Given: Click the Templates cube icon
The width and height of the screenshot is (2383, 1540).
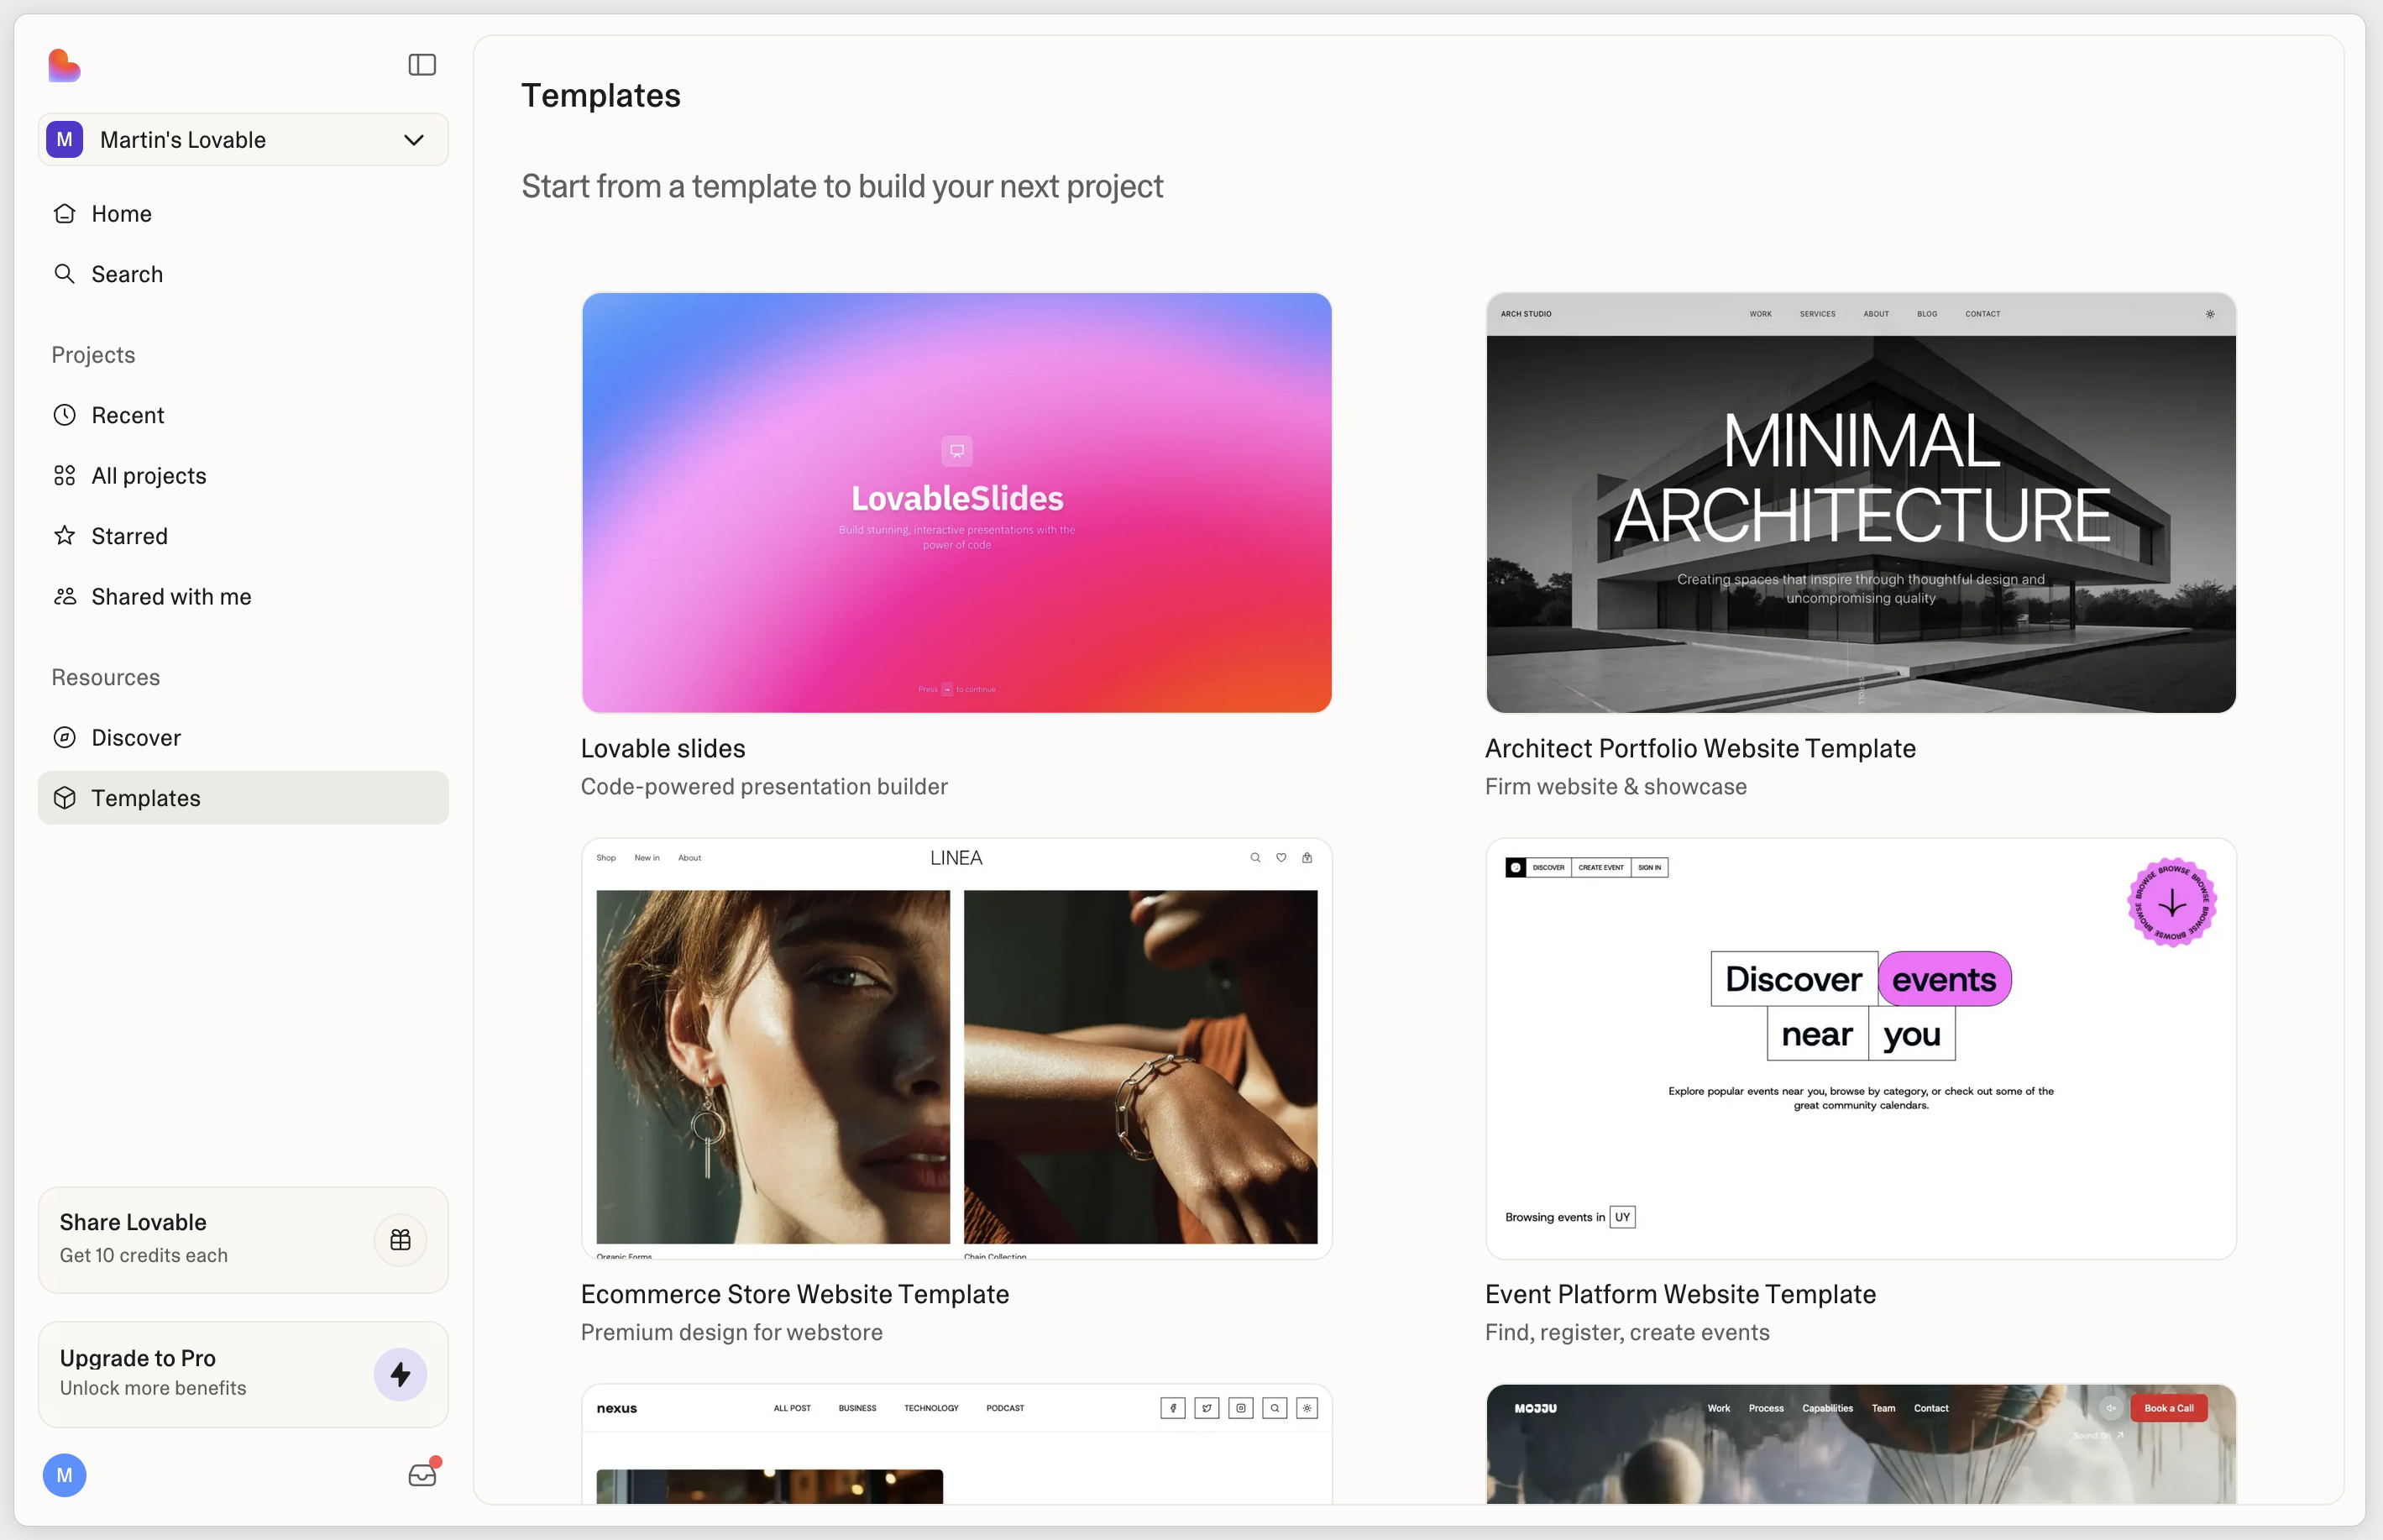Looking at the screenshot, I should tap(65, 798).
